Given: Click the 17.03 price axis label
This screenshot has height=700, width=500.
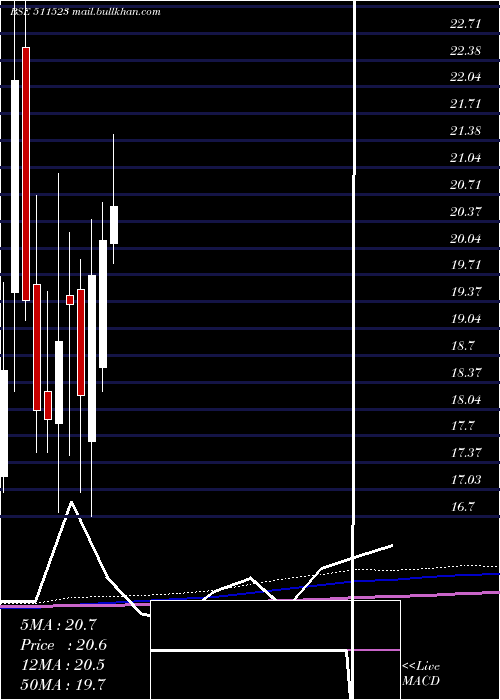Looking at the screenshot, I should click(466, 480).
